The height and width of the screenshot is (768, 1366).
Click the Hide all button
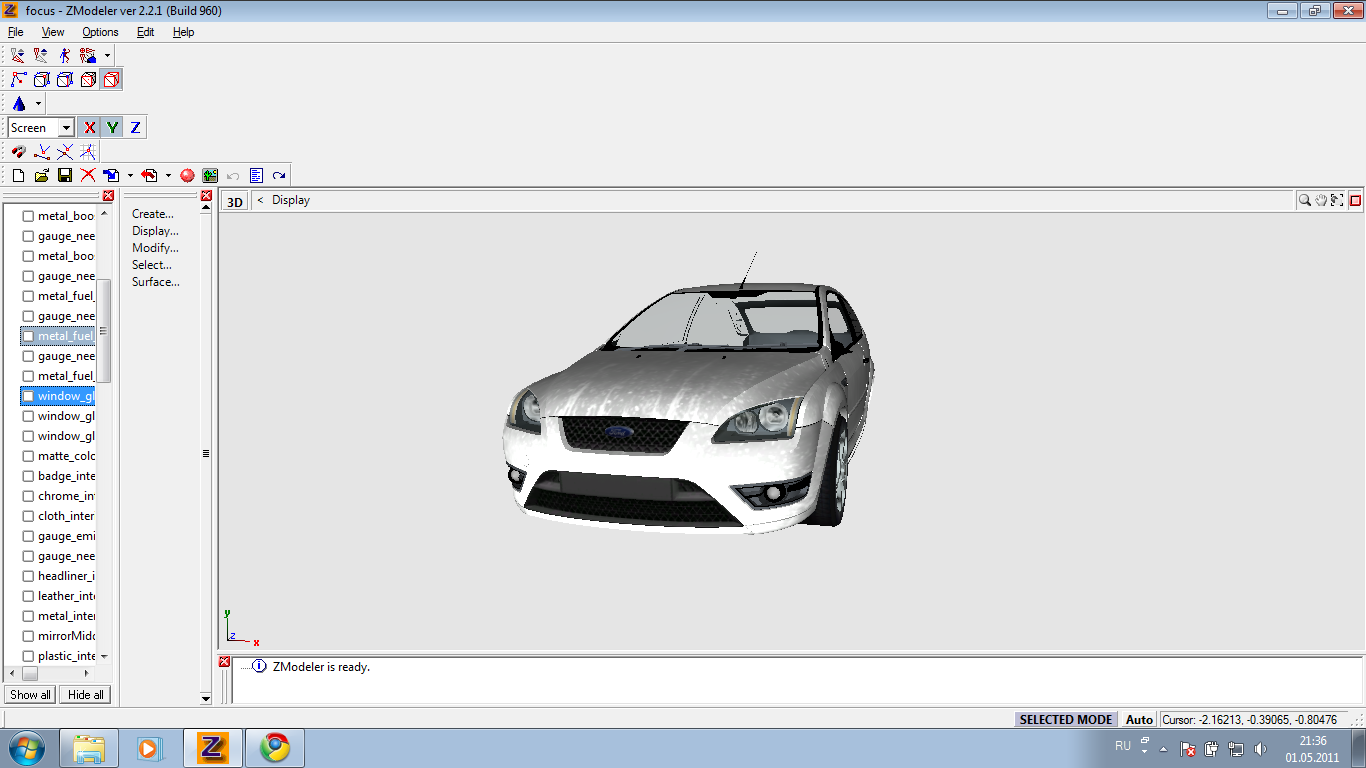coord(85,694)
